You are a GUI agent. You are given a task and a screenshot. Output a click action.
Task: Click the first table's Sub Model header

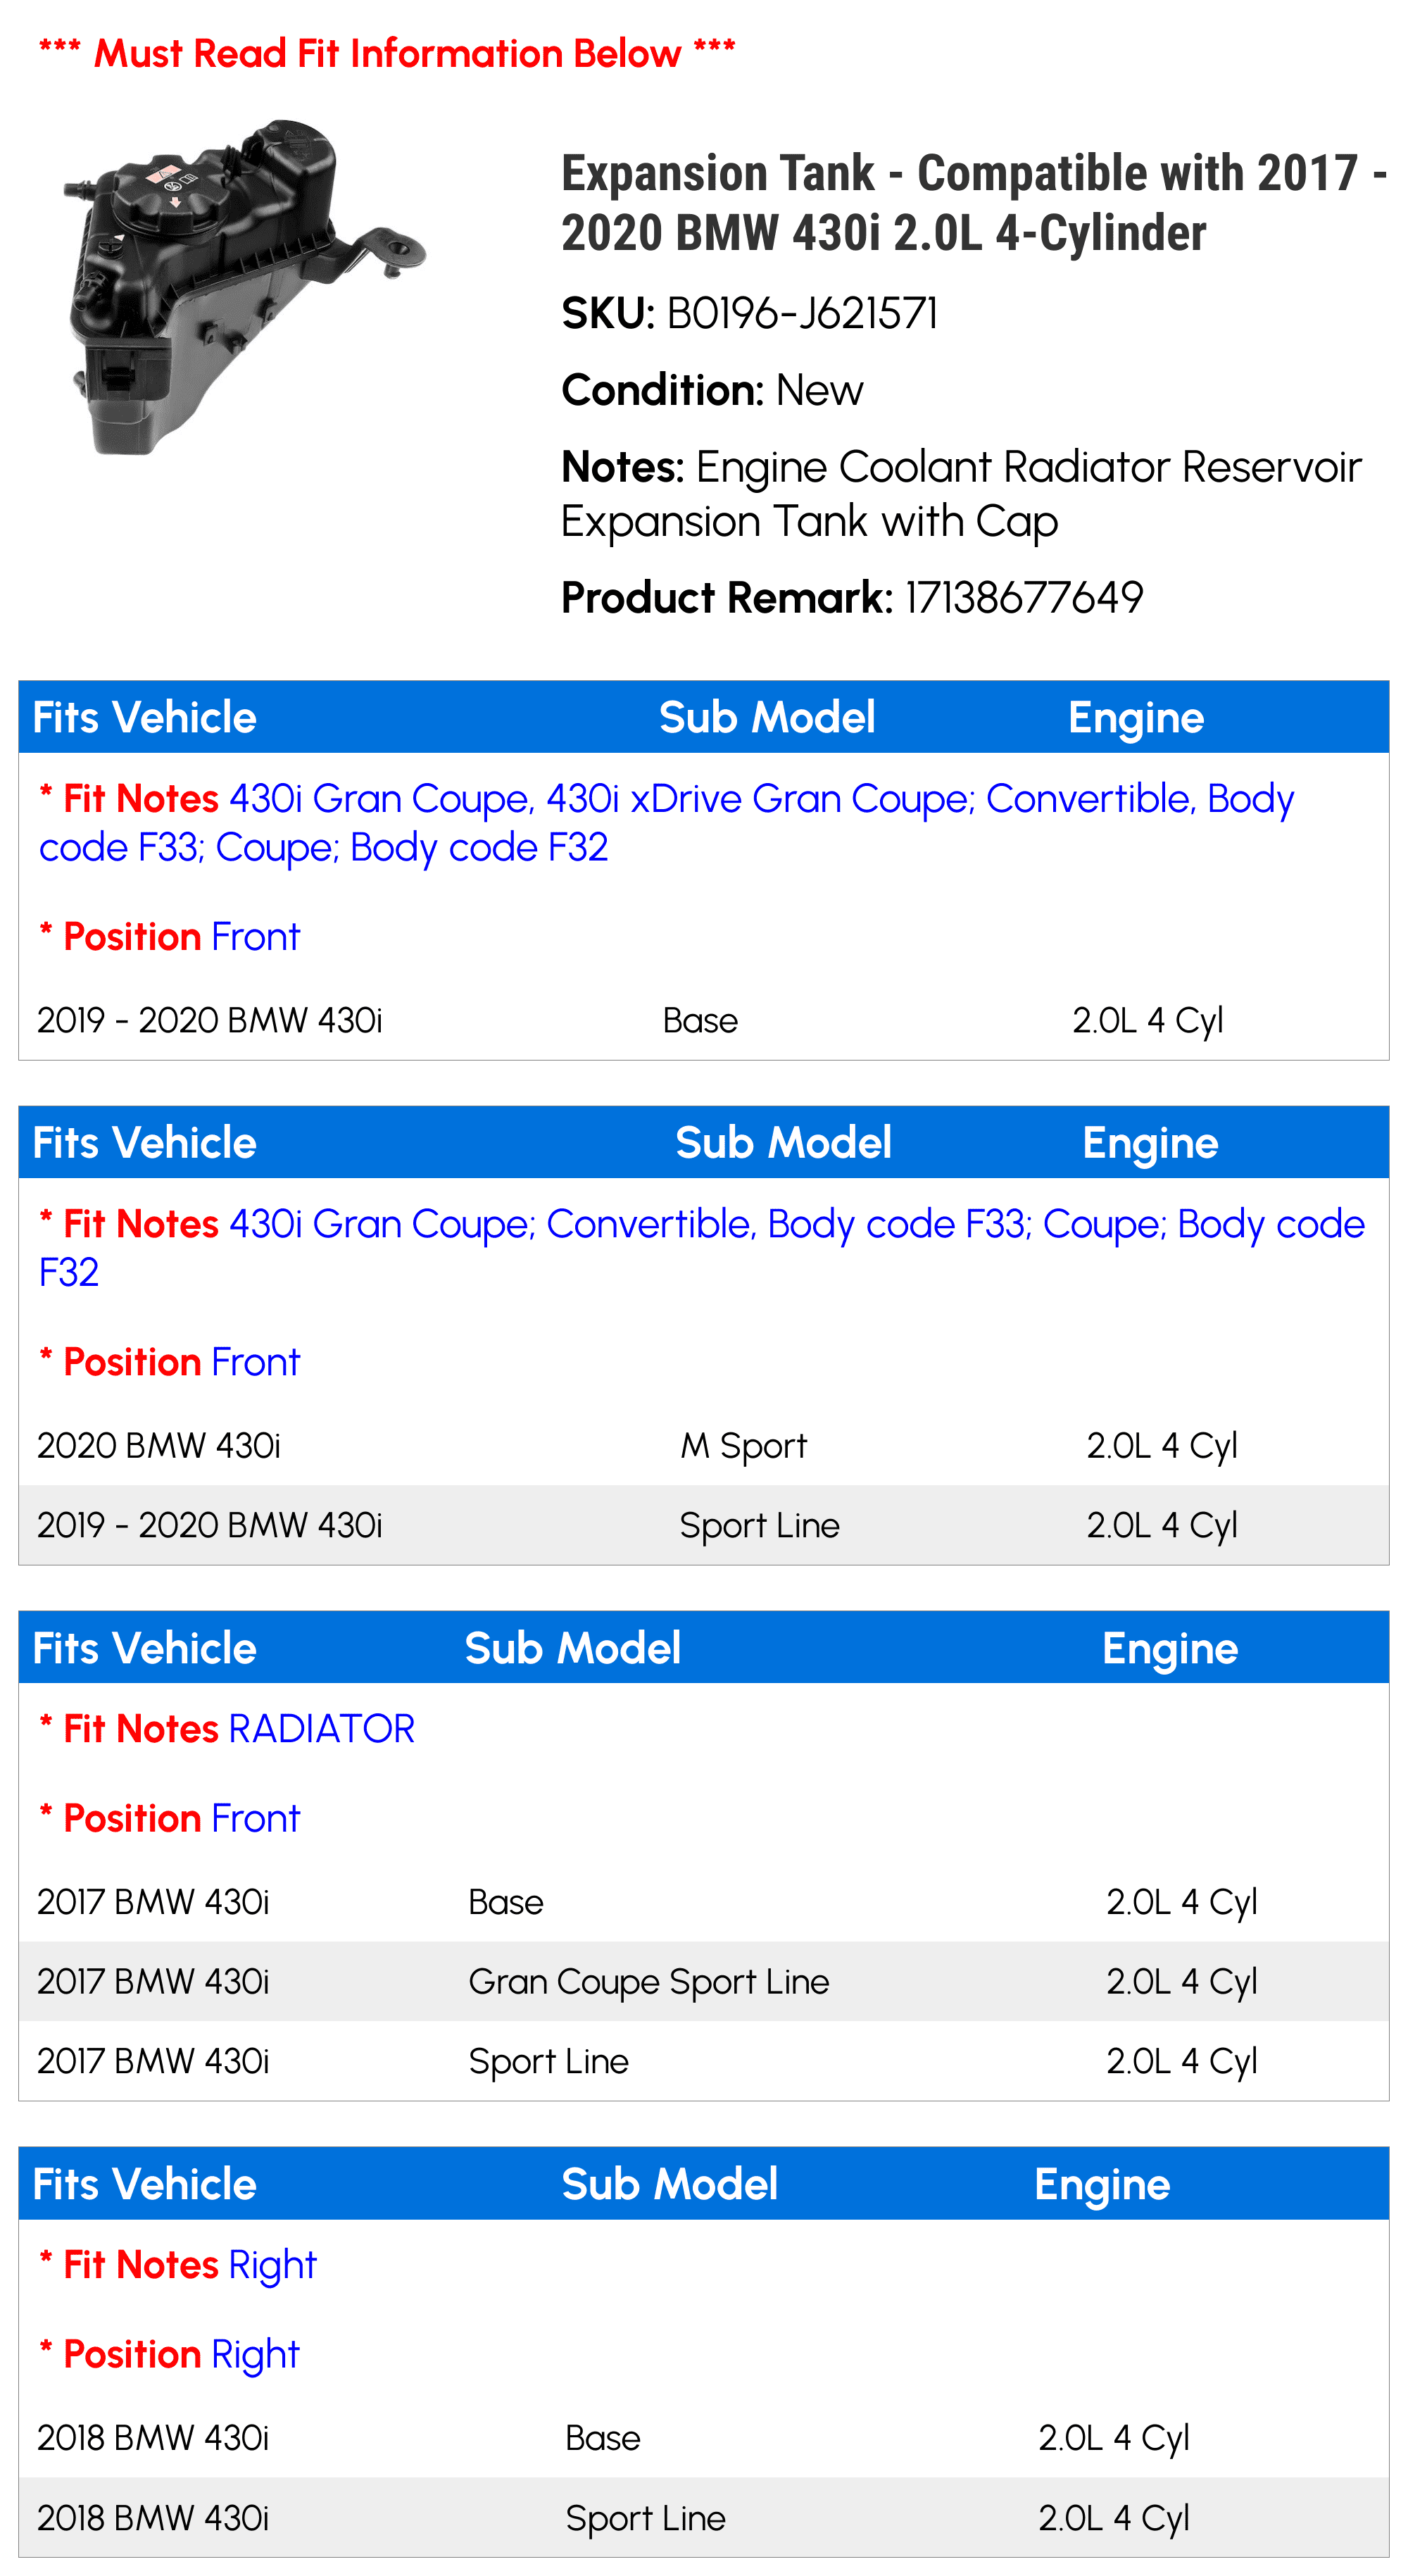767,718
